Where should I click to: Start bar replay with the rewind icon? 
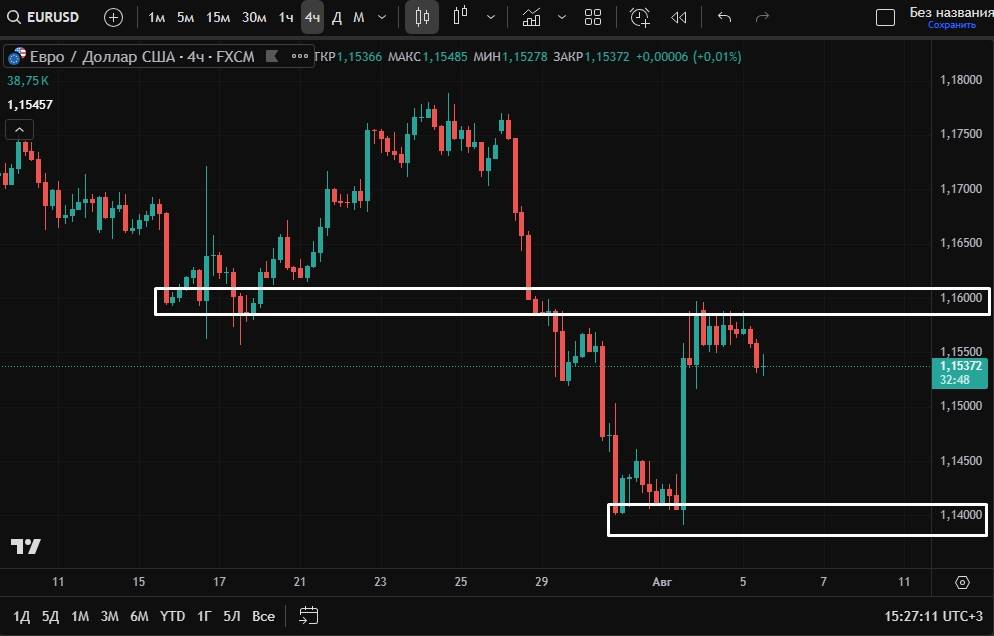679,17
